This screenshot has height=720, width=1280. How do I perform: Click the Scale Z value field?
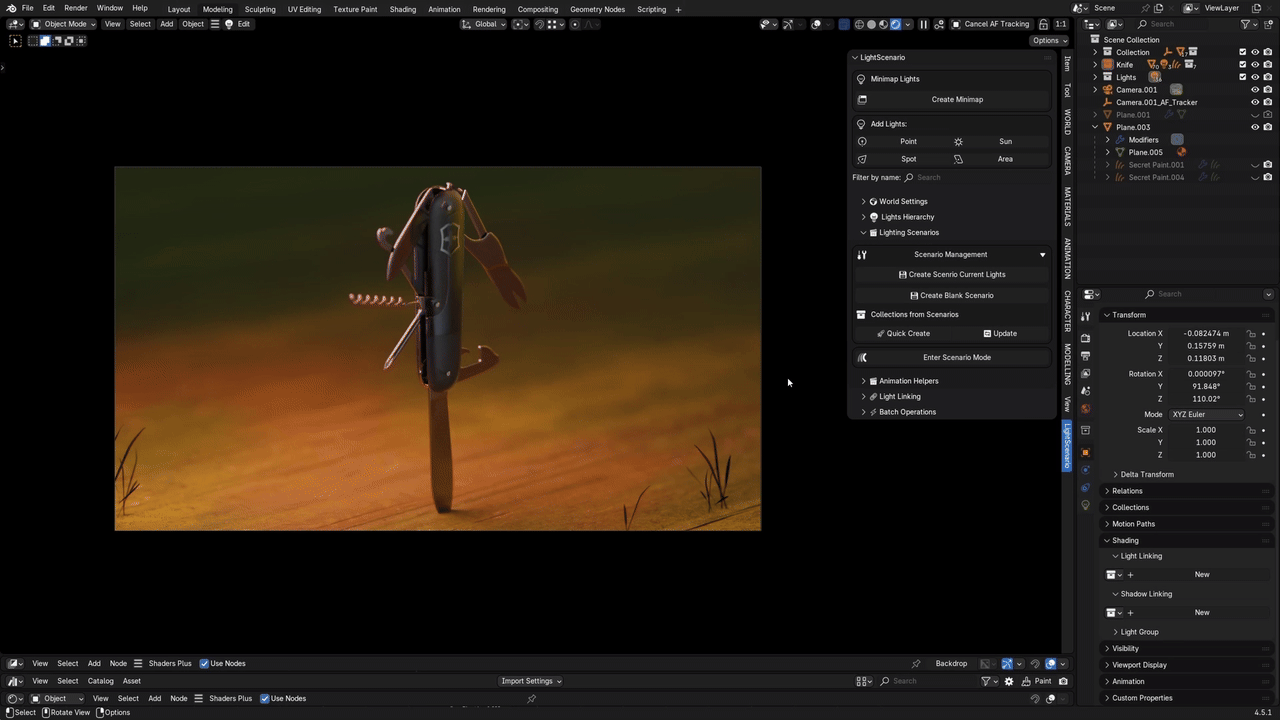click(x=1206, y=455)
